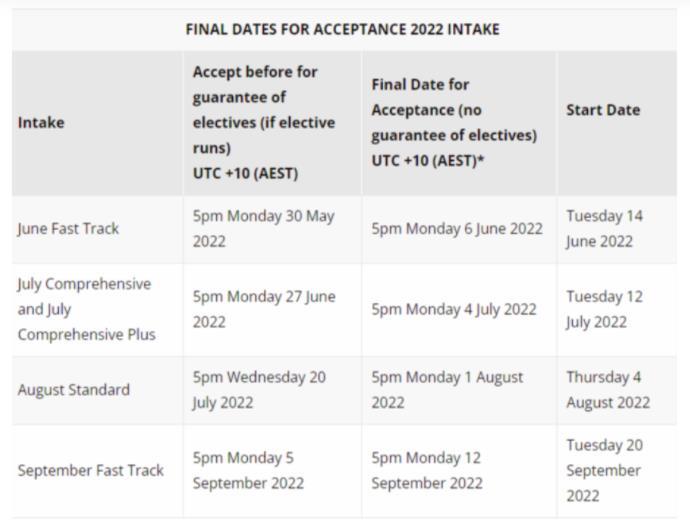Click the "Accept before for guarantee of electives" header
Screen dimensions: 690x529
point(264,122)
